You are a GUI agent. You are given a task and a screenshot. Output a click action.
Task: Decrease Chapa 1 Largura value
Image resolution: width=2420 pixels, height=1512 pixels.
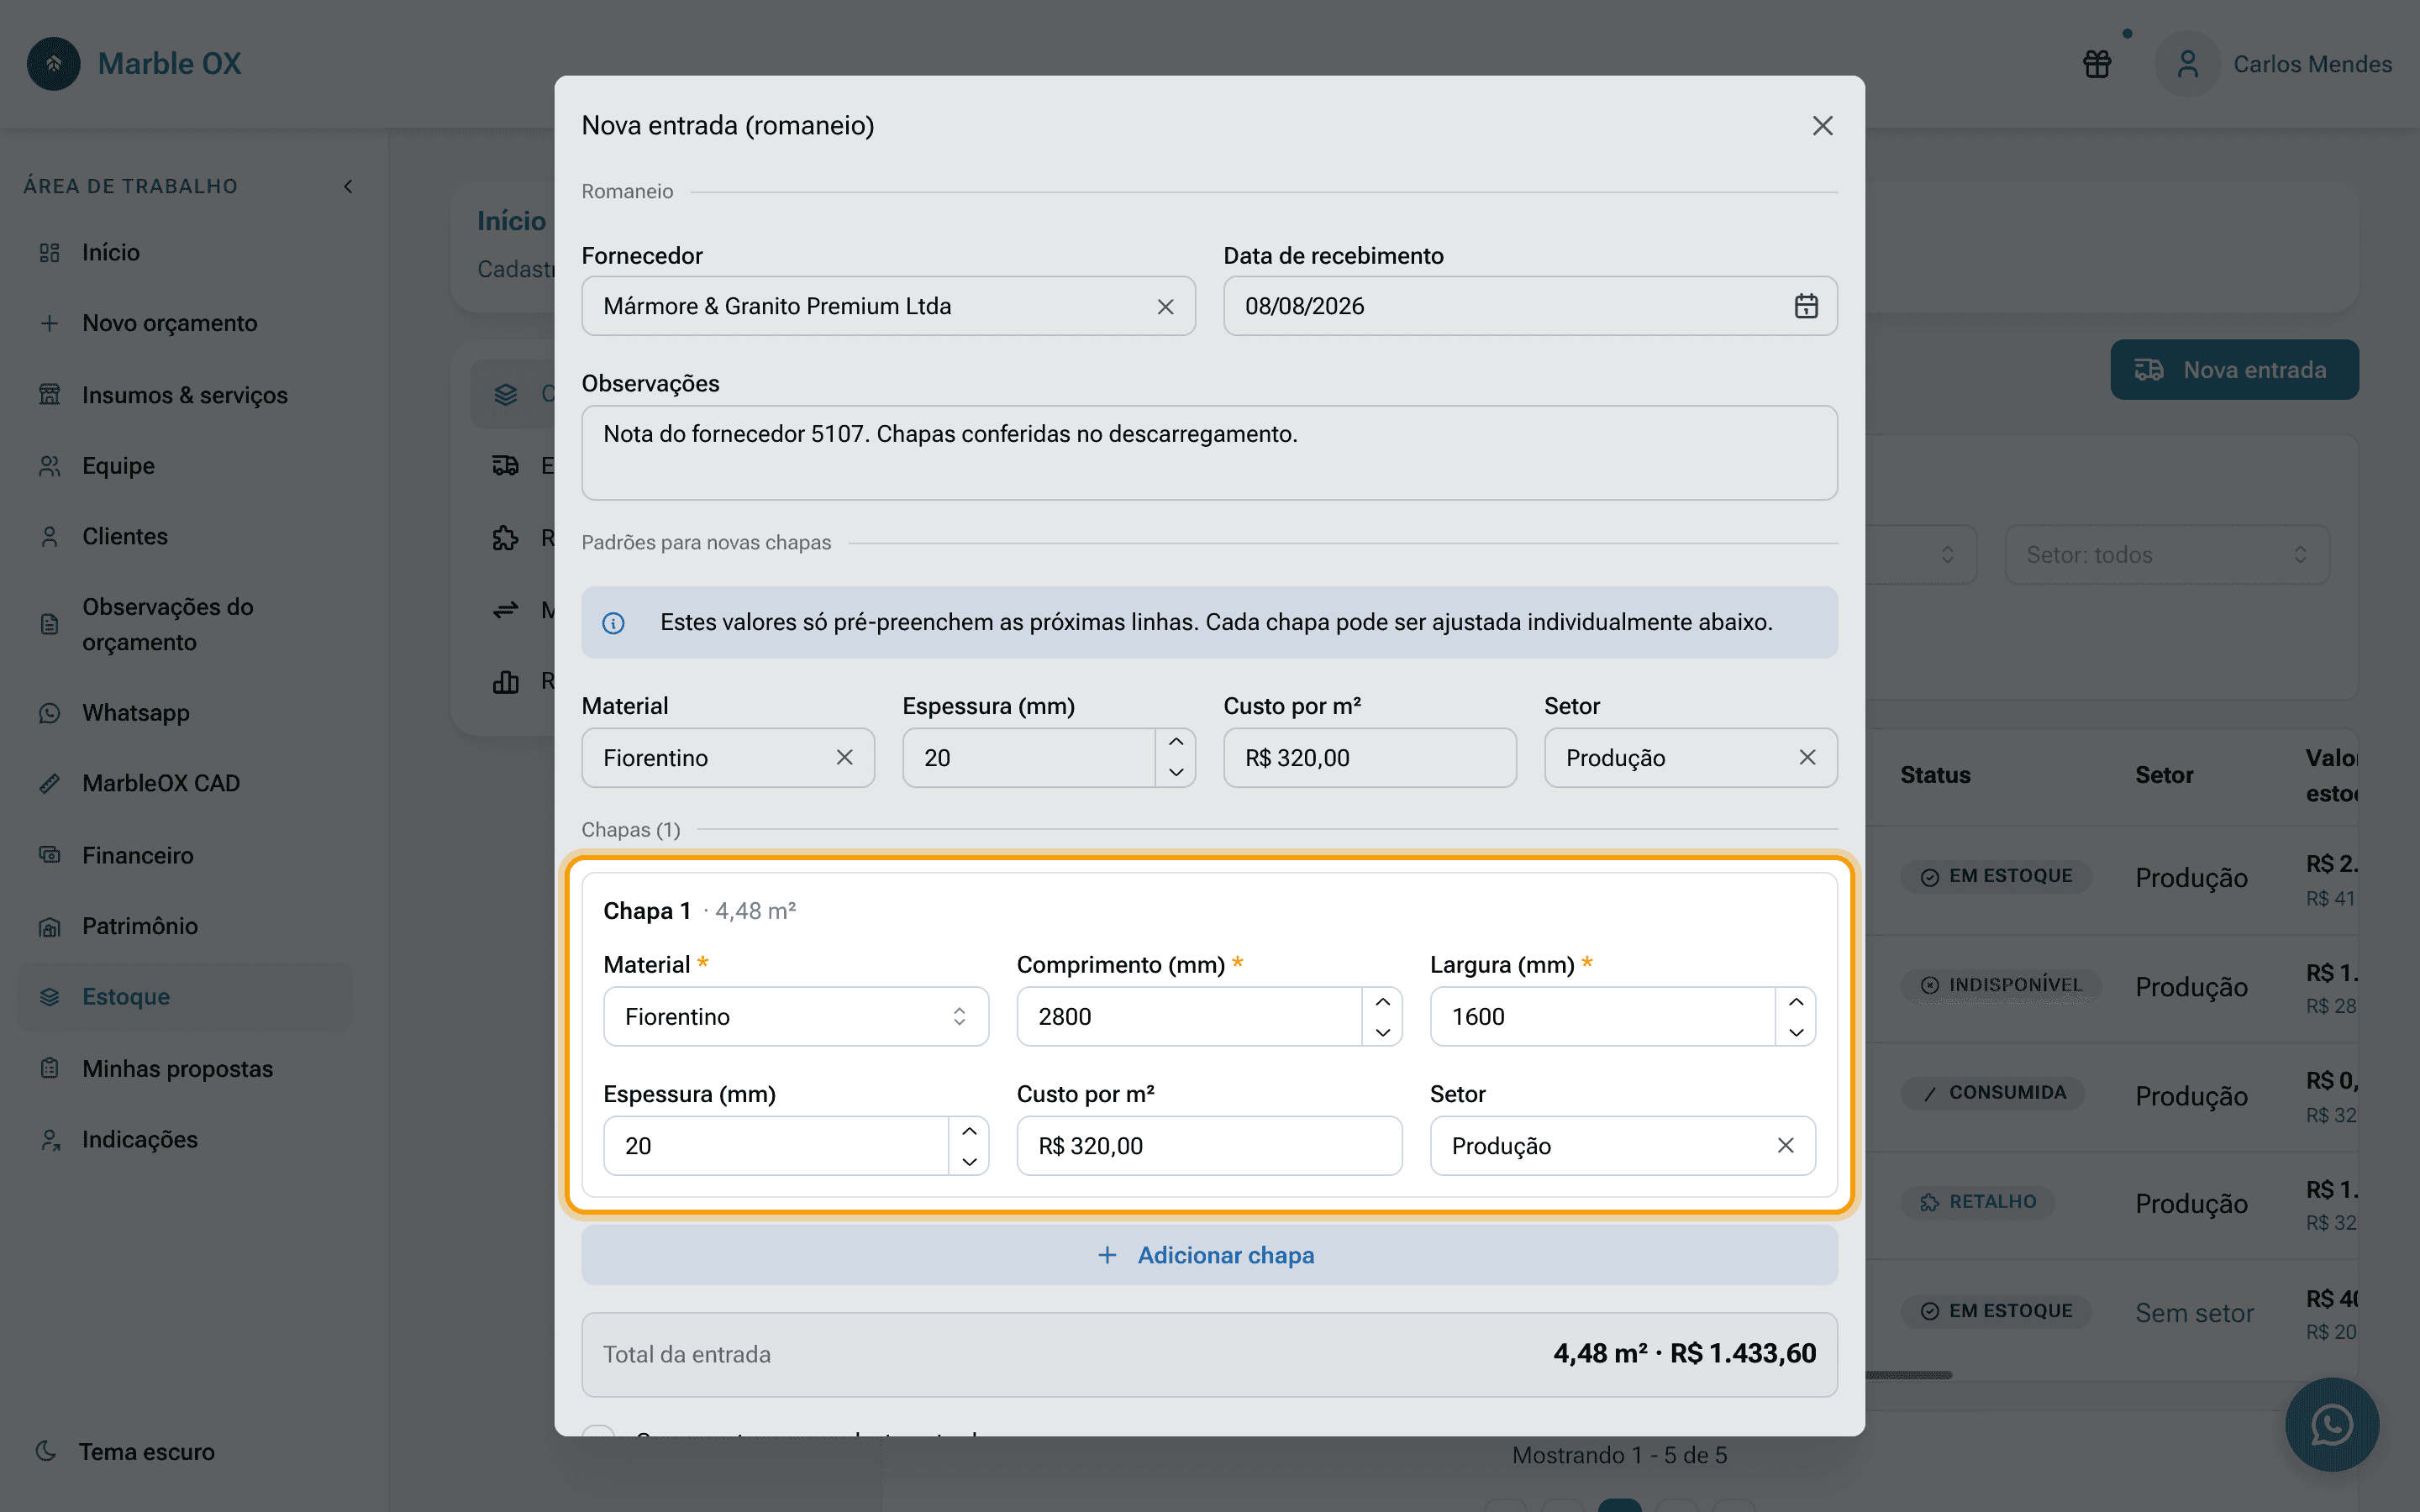(x=1796, y=1032)
